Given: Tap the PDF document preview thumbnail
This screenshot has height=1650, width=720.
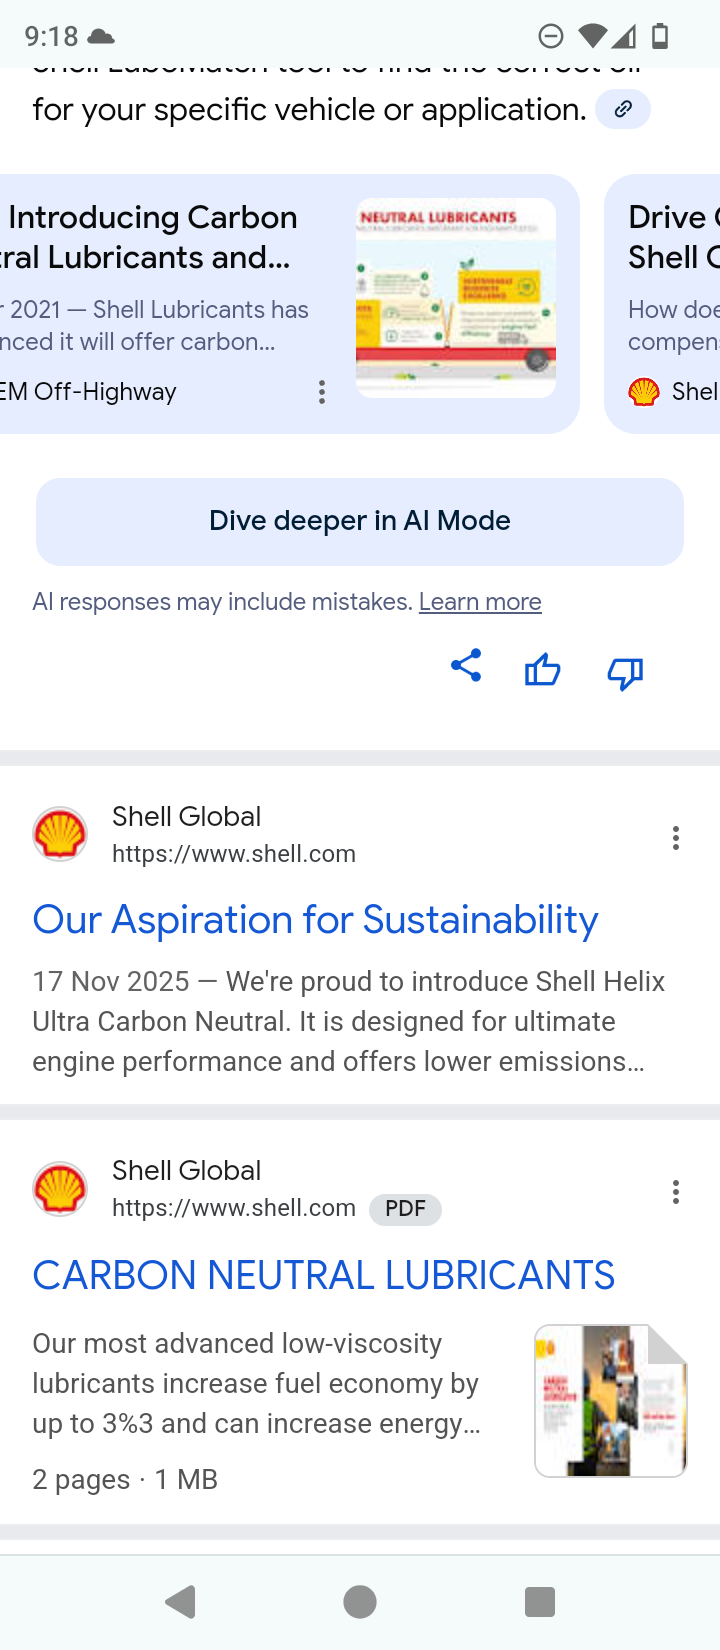Looking at the screenshot, I should 610,1400.
